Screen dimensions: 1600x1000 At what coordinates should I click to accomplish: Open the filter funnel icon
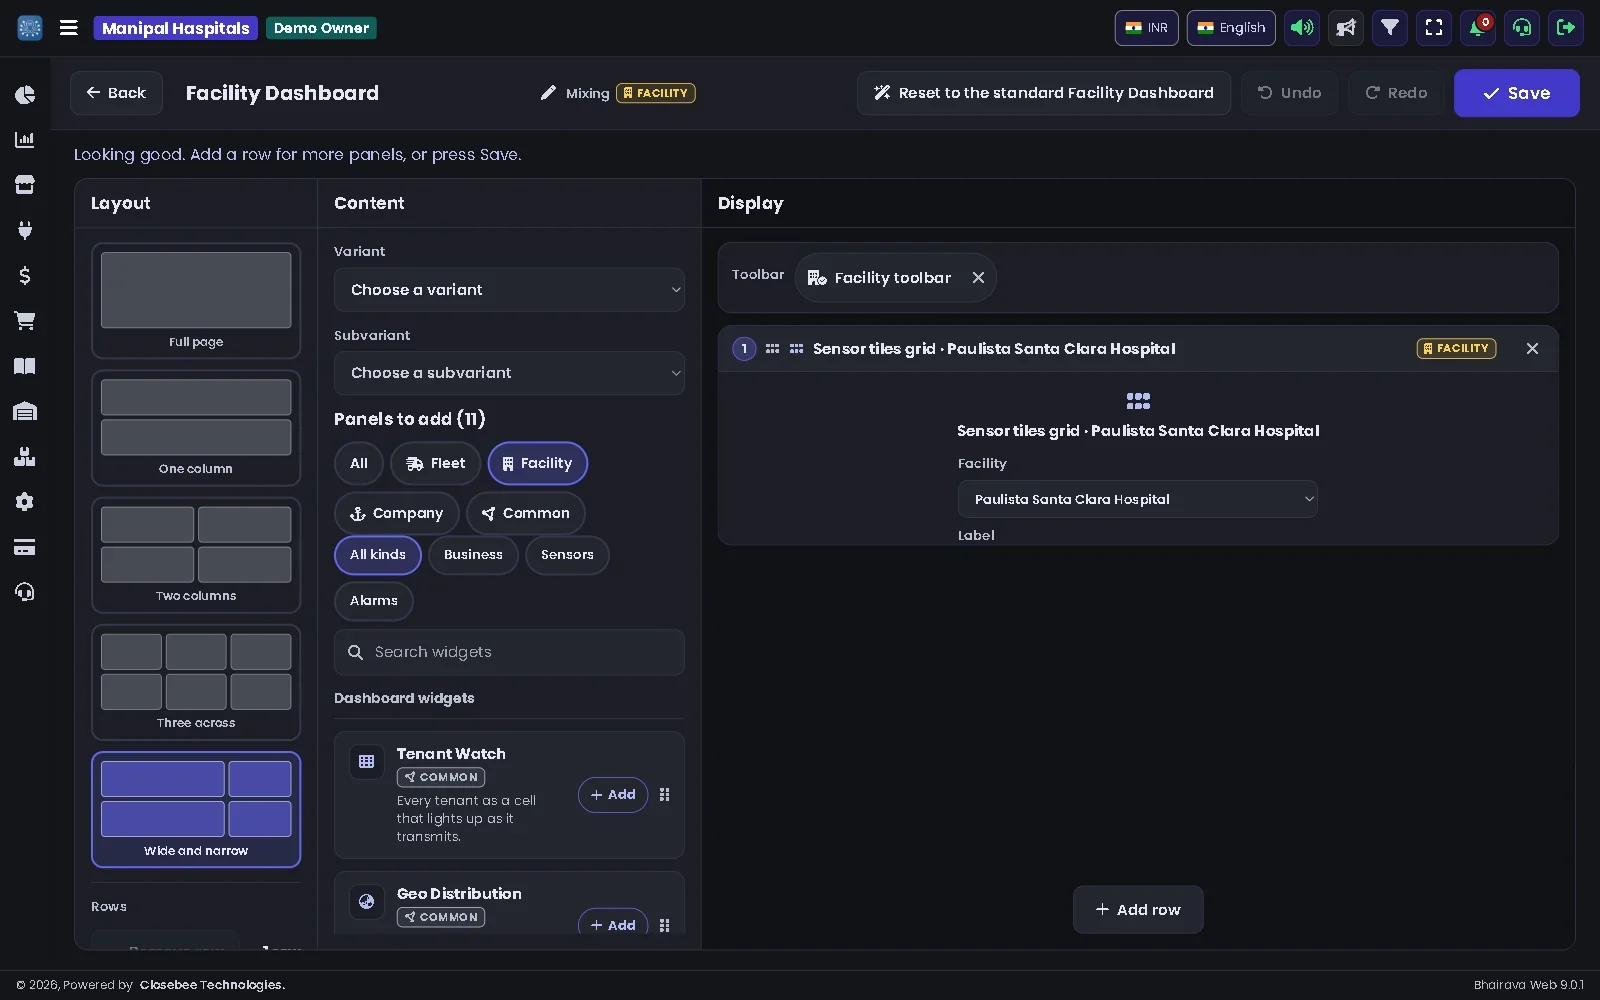point(1390,28)
